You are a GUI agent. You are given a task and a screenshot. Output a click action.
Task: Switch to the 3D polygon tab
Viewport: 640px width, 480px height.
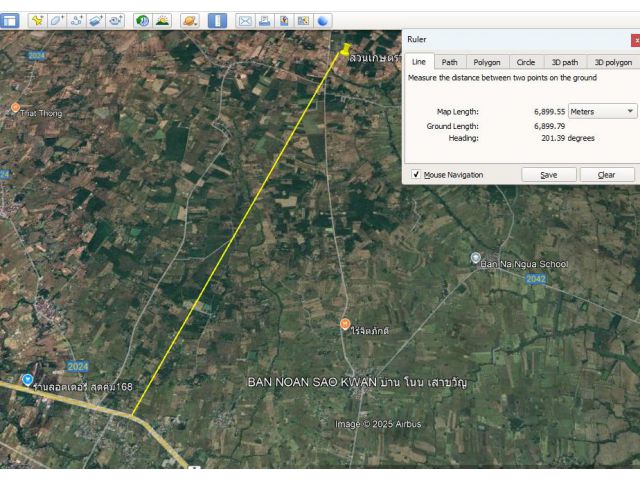(x=613, y=62)
